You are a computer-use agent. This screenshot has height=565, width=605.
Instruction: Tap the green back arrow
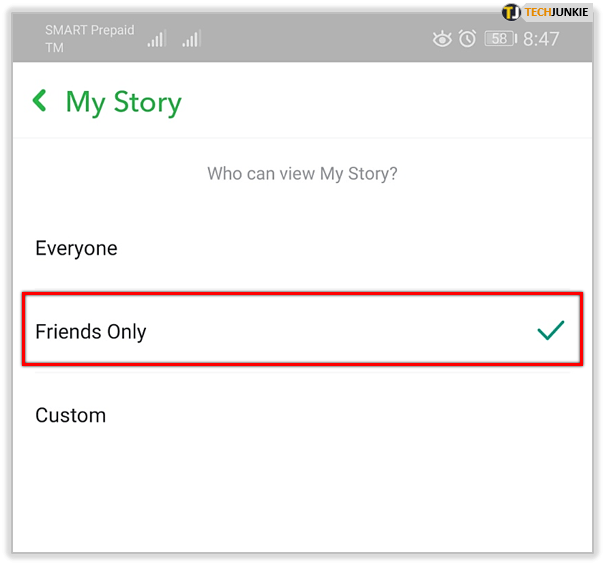tap(40, 101)
